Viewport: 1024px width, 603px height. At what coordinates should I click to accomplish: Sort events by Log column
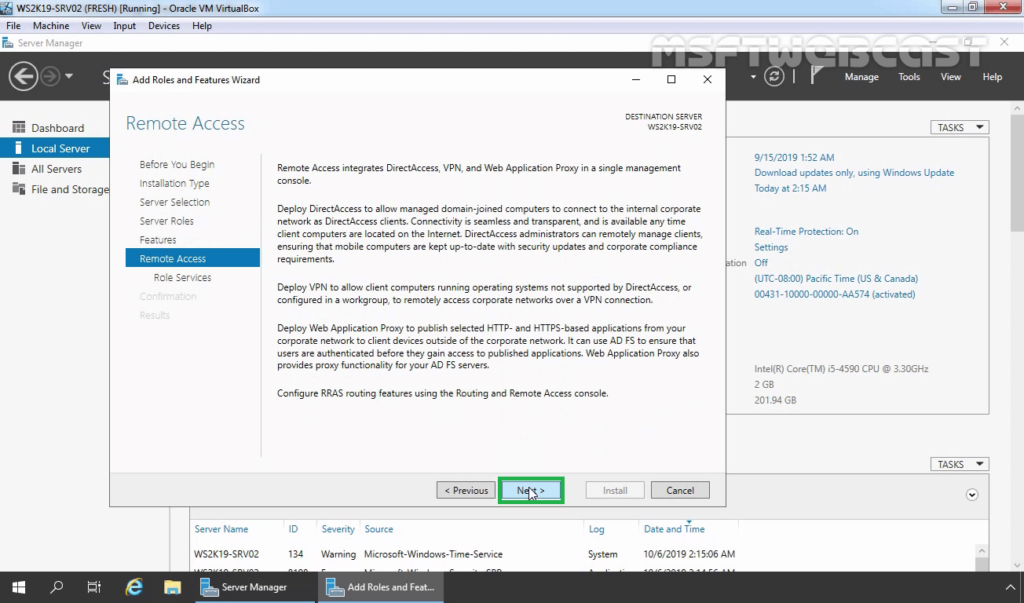pyautogui.click(x=596, y=529)
